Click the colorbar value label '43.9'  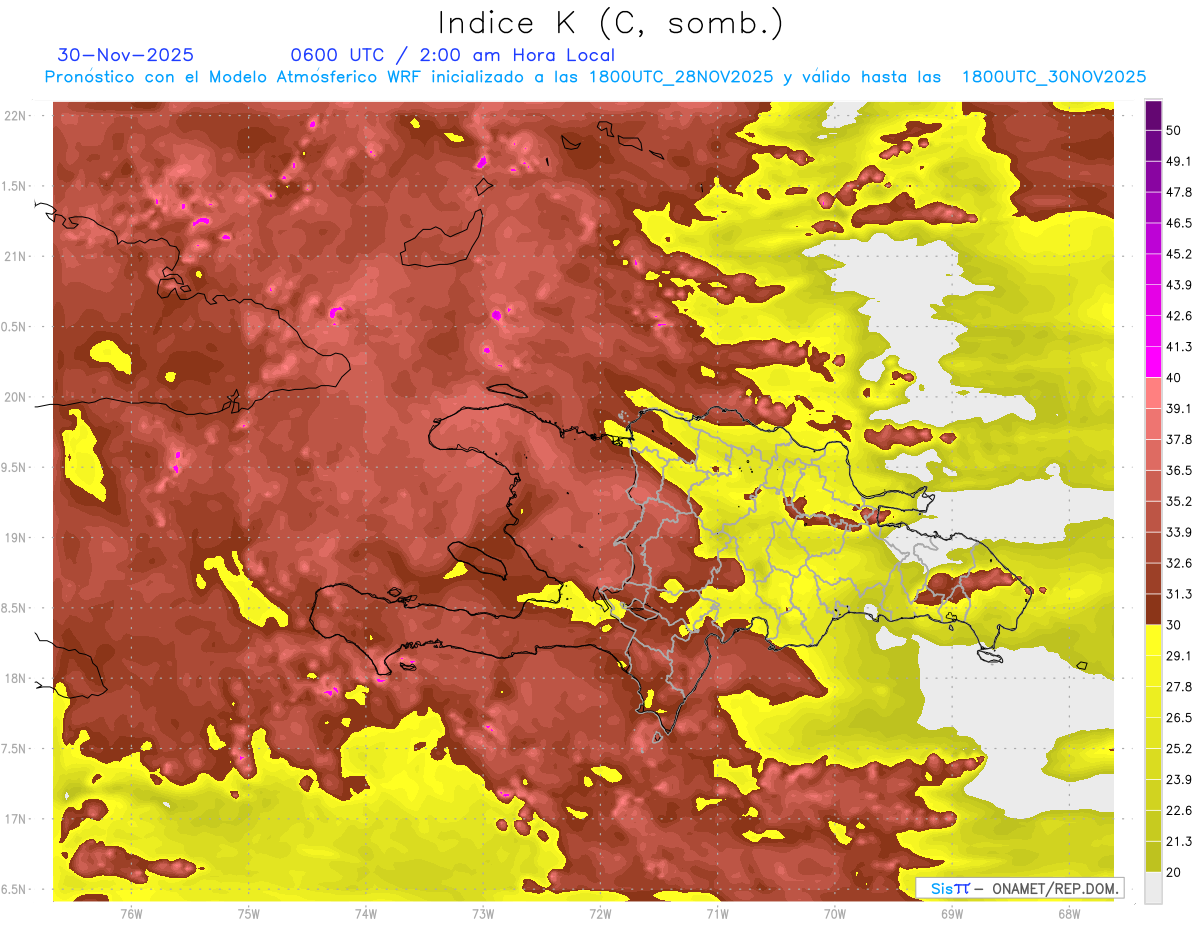pyautogui.click(x=1179, y=285)
